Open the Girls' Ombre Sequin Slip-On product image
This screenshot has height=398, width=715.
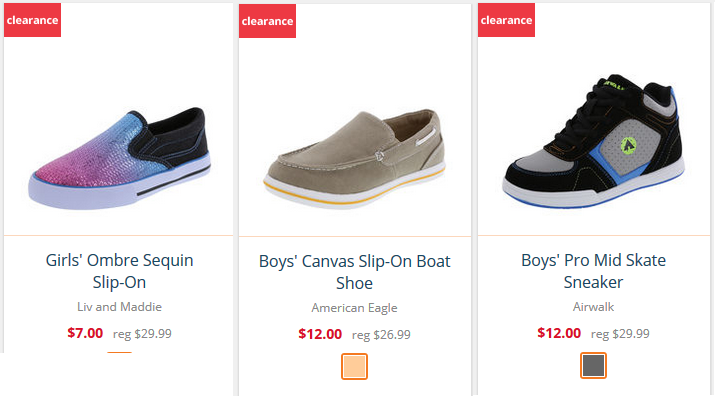click(x=119, y=158)
